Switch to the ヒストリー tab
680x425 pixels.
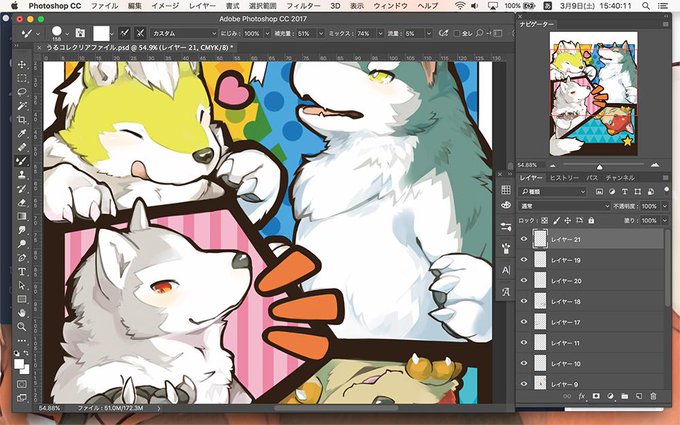click(564, 178)
